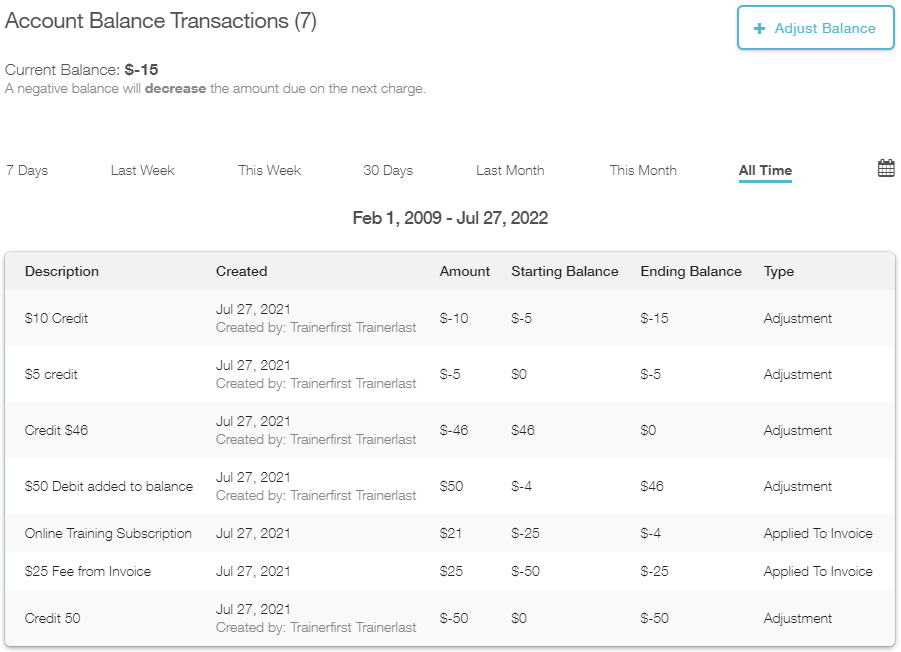901x652 pixels.
Task: Select the Last Week filter
Action: [x=142, y=170]
